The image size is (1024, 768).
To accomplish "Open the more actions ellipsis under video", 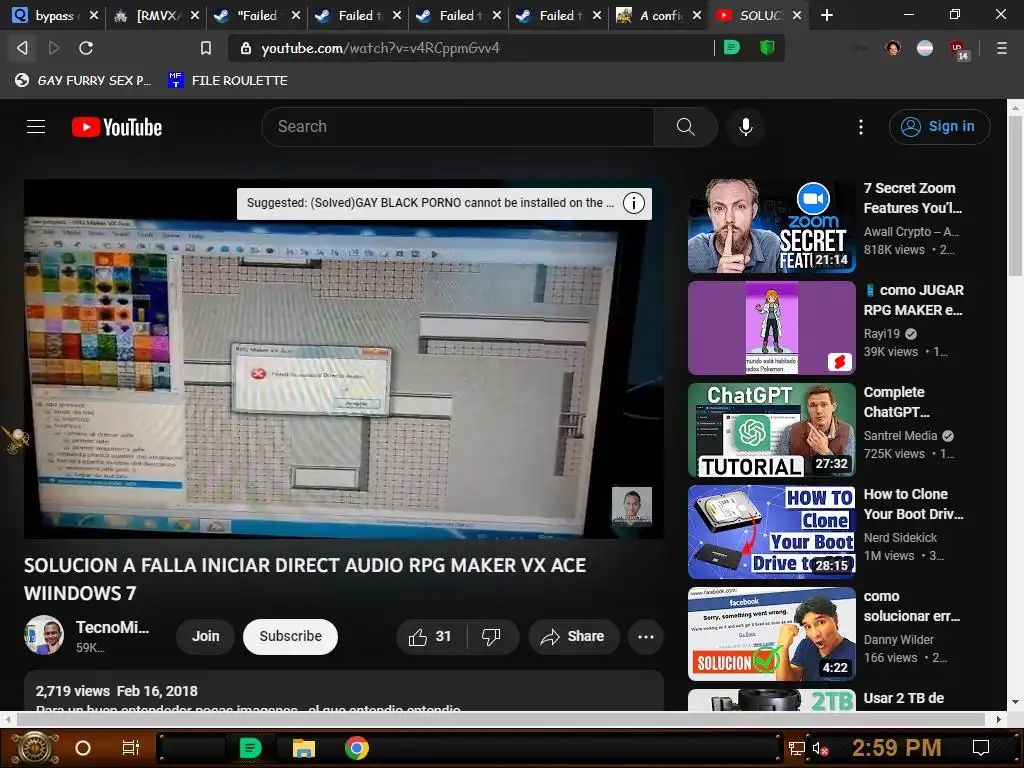I will click(x=645, y=636).
